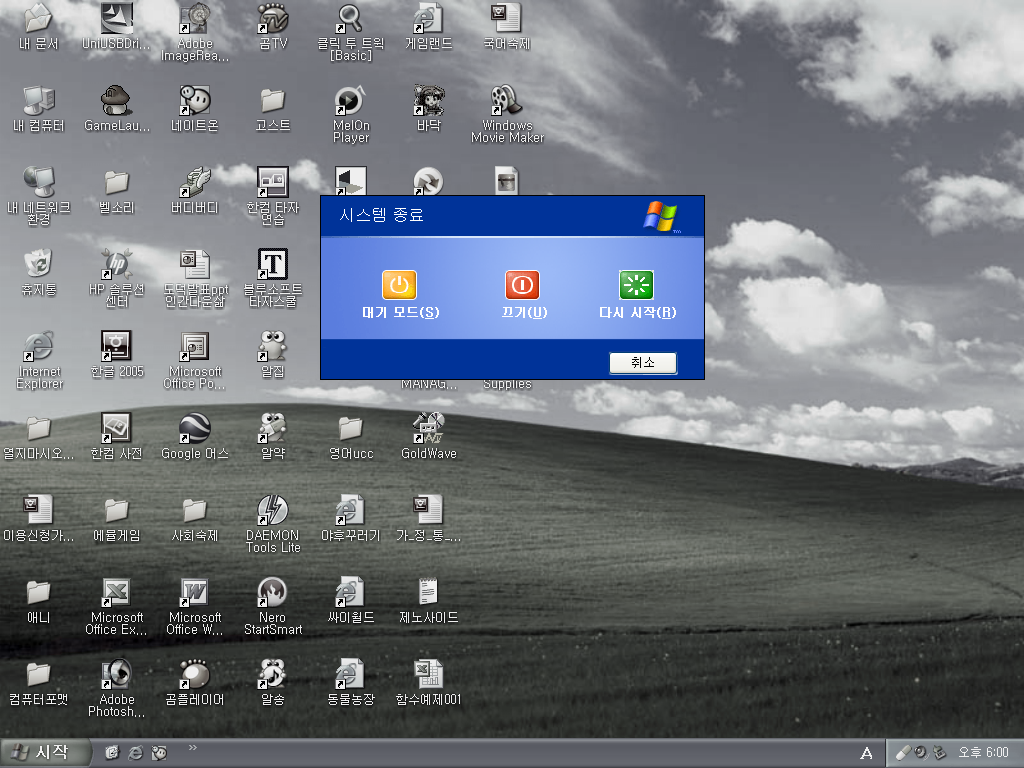Select the Microsoft Office W... shortcut
The image size is (1024, 768).
pos(195,607)
